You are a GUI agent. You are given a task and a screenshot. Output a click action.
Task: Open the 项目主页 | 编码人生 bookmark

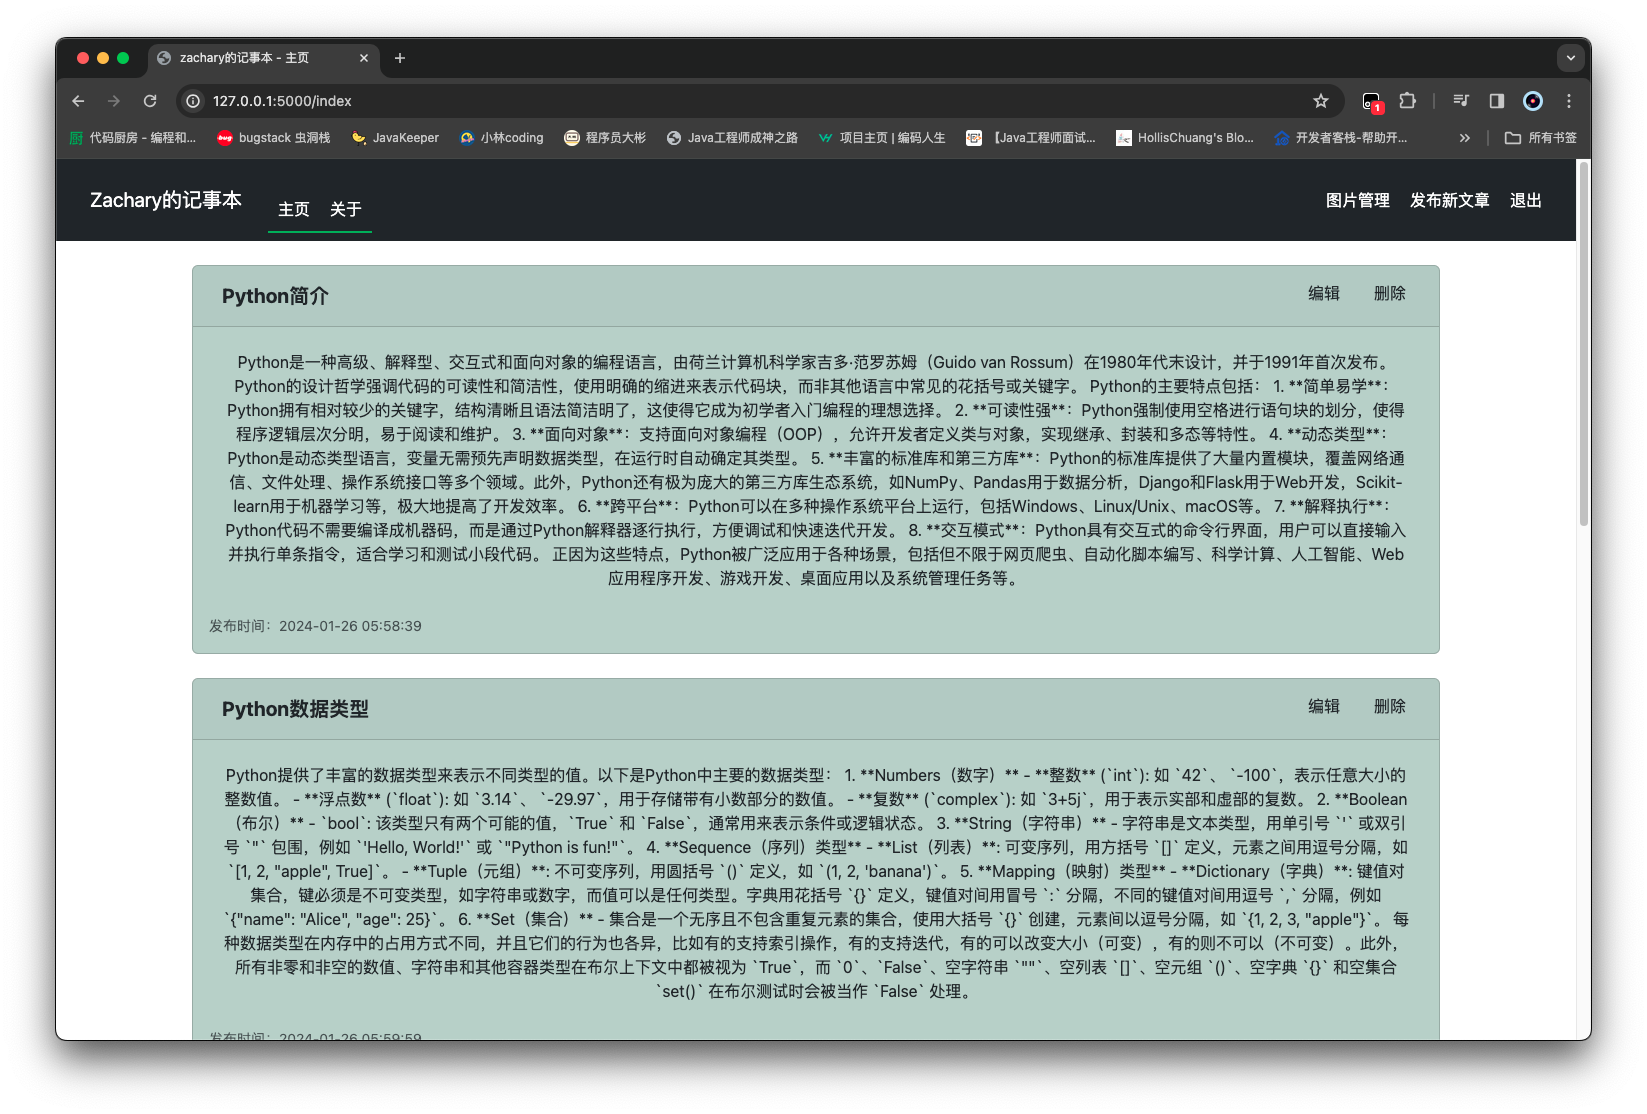click(x=881, y=138)
